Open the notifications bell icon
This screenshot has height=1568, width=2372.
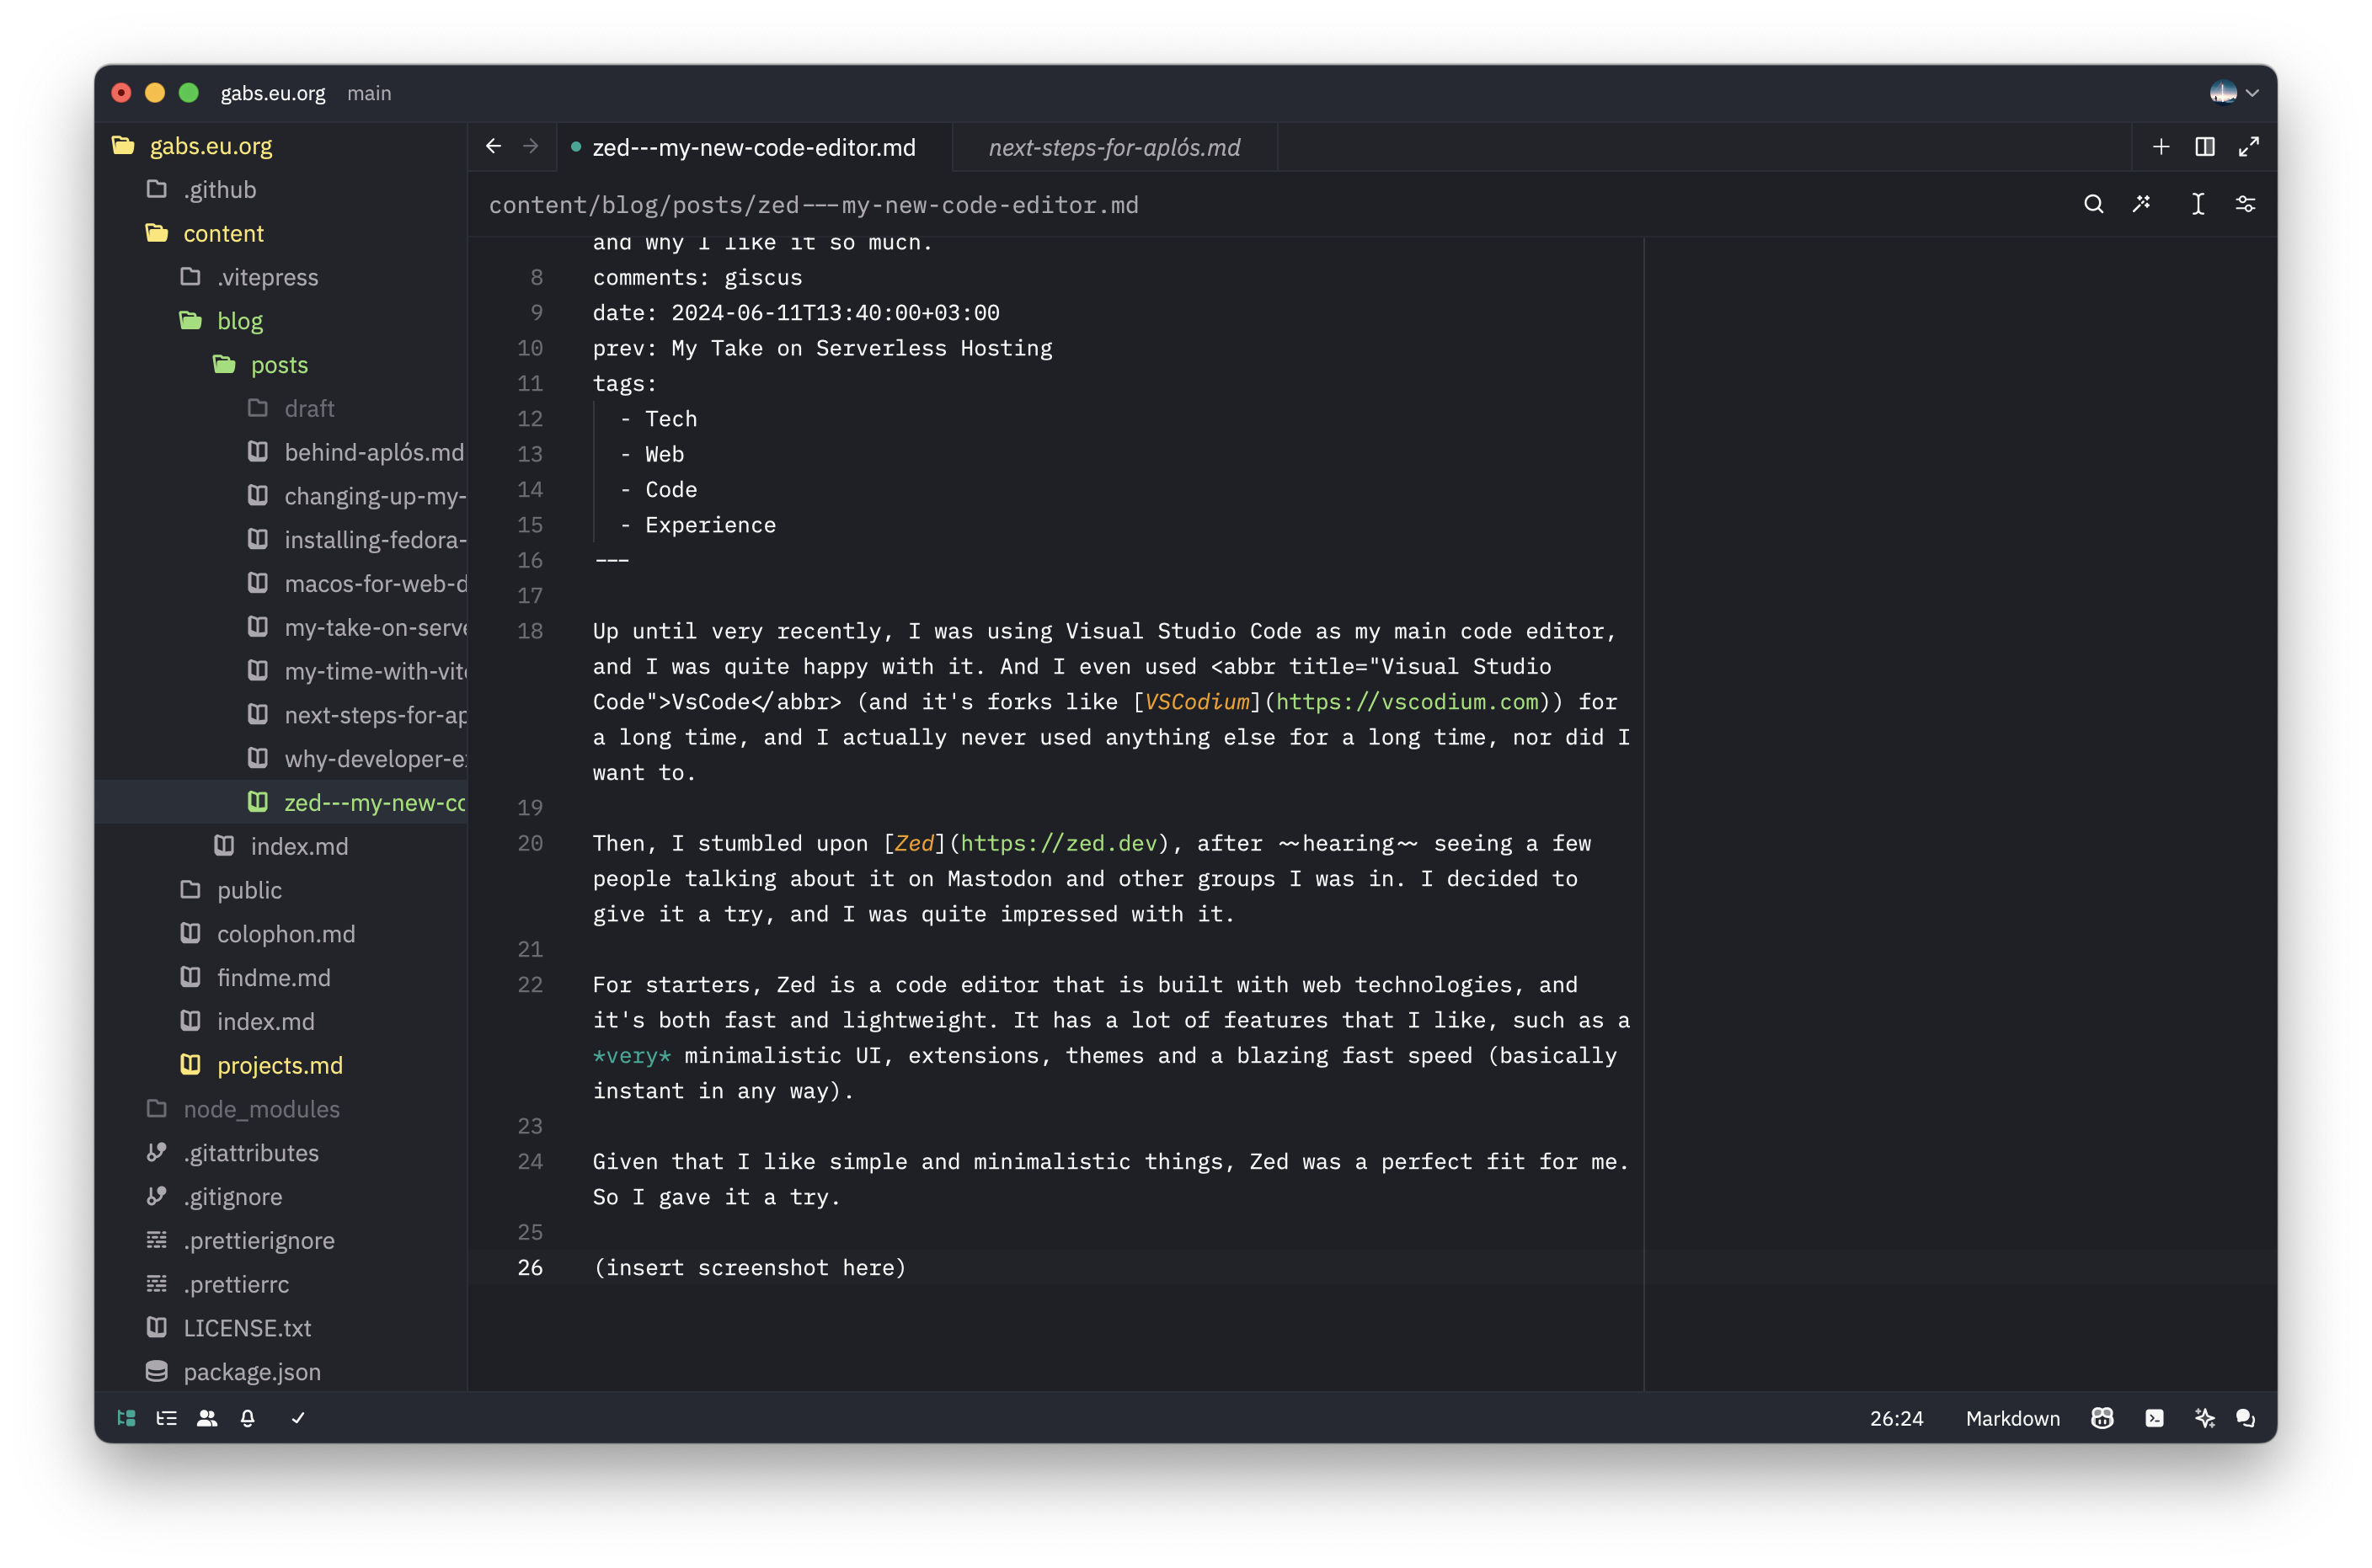coord(248,1418)
